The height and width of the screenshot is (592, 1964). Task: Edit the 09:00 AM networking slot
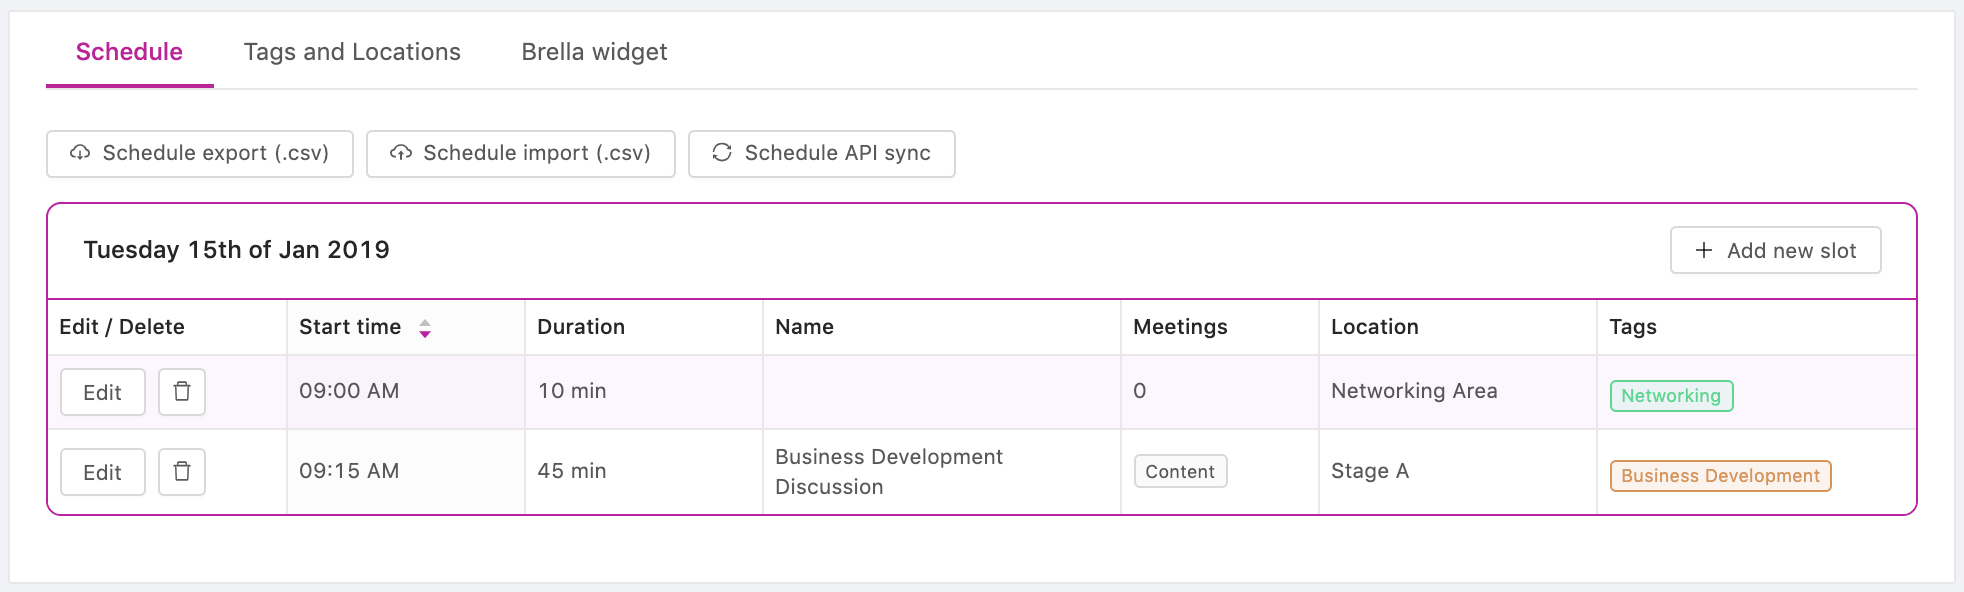(103, 392)
